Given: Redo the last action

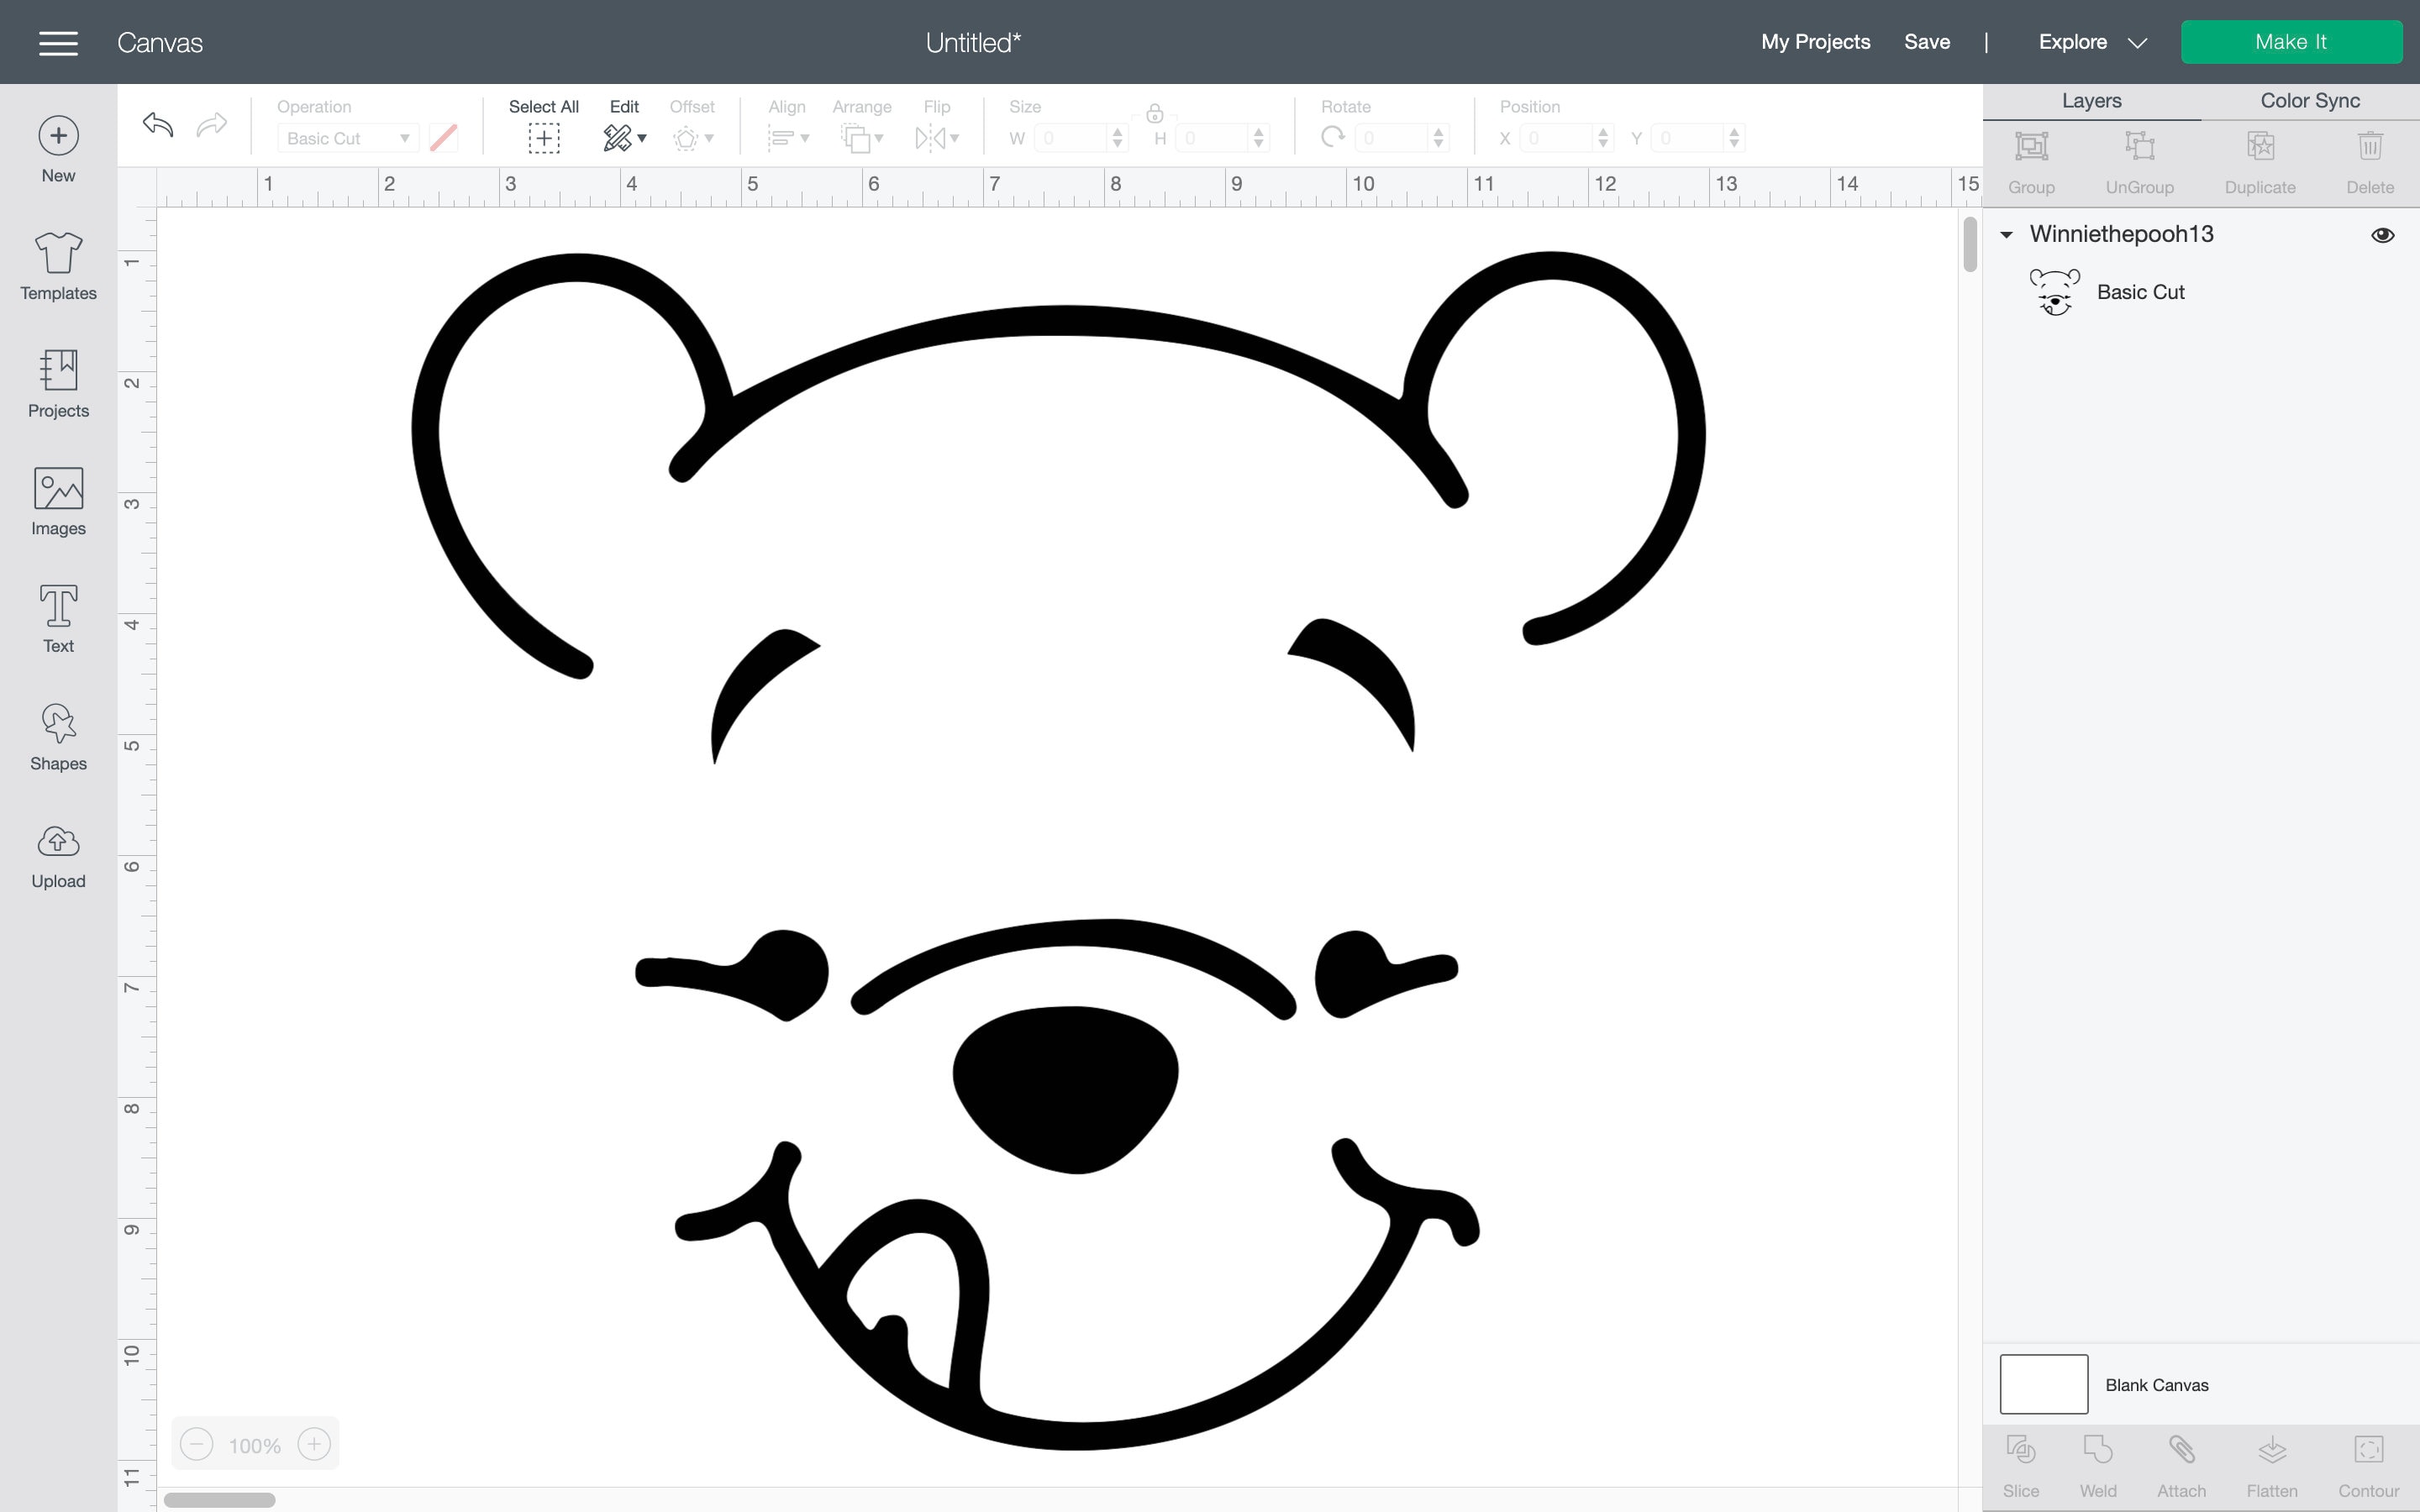Looking at the screenshot, I should point(212,125).
